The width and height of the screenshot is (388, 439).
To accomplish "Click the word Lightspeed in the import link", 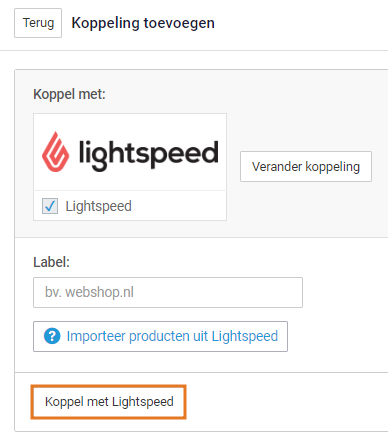I will 245,336.
